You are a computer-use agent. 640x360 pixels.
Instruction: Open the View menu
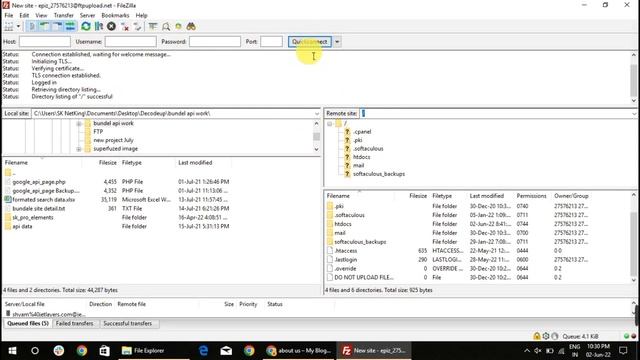tap(41, 15)
